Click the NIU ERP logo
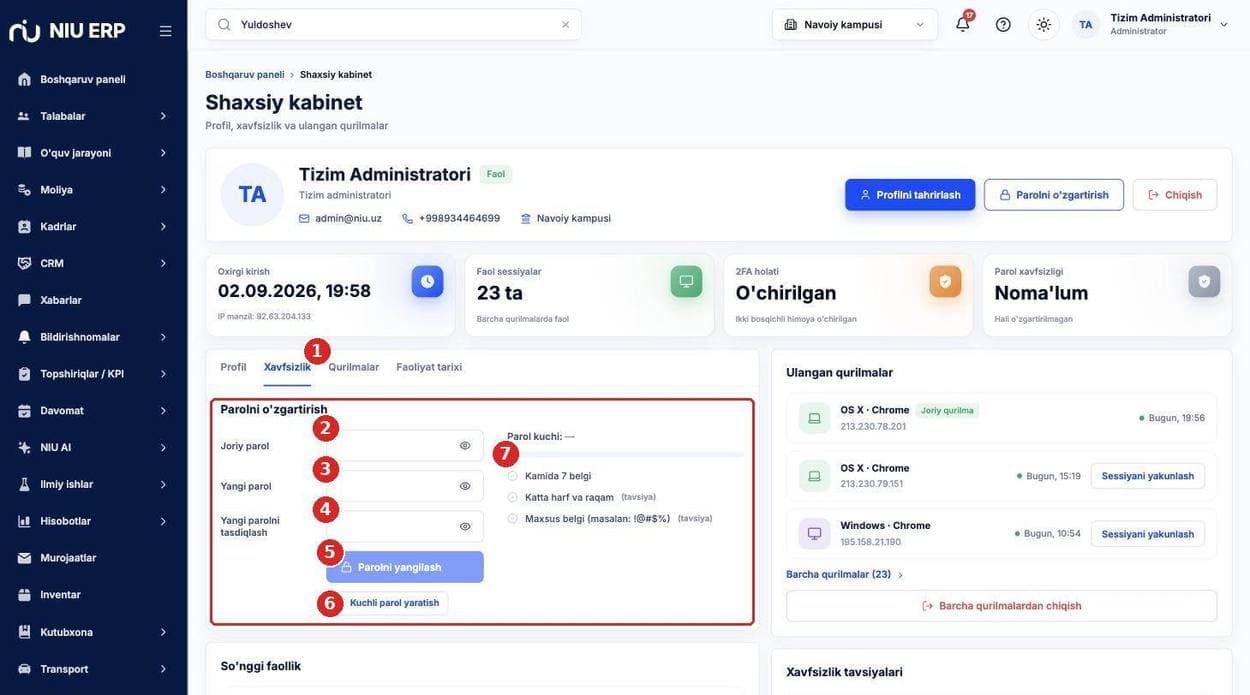 tap(67, 31)
